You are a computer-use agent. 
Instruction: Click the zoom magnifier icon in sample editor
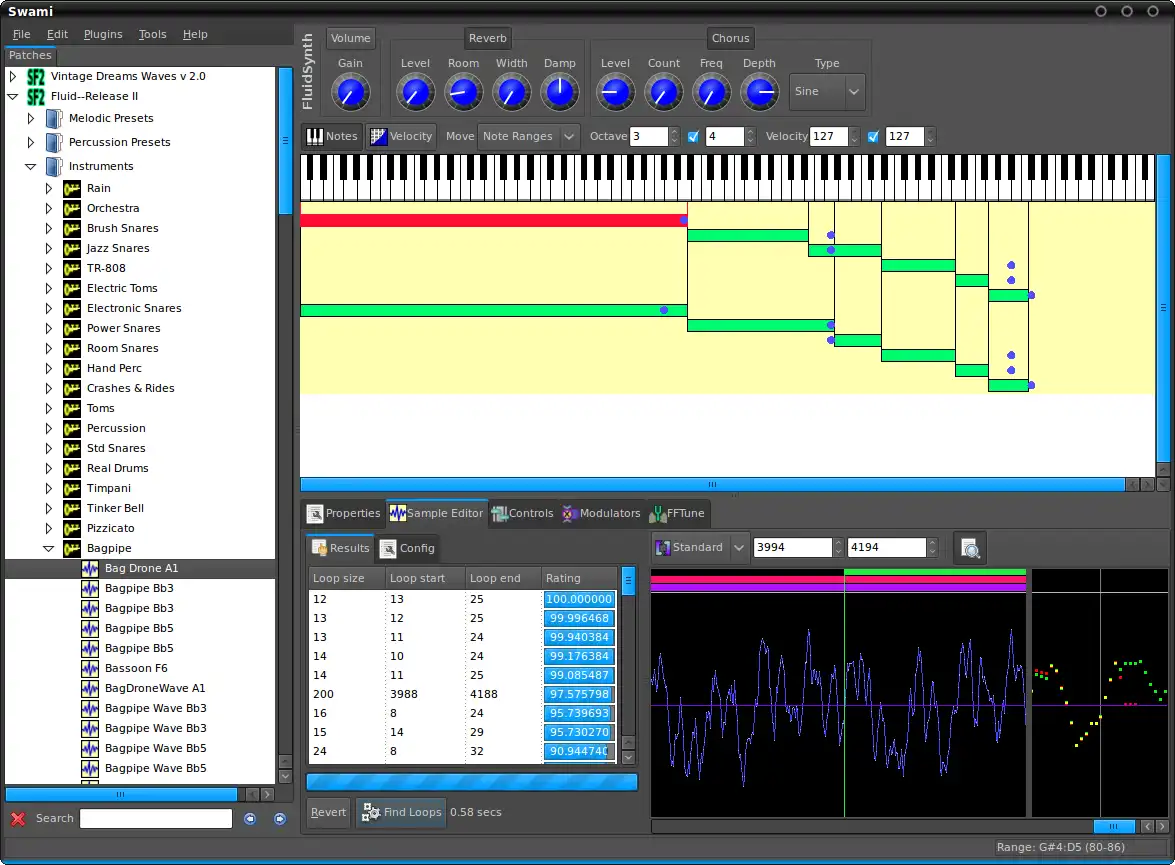[x=969, y=548]
